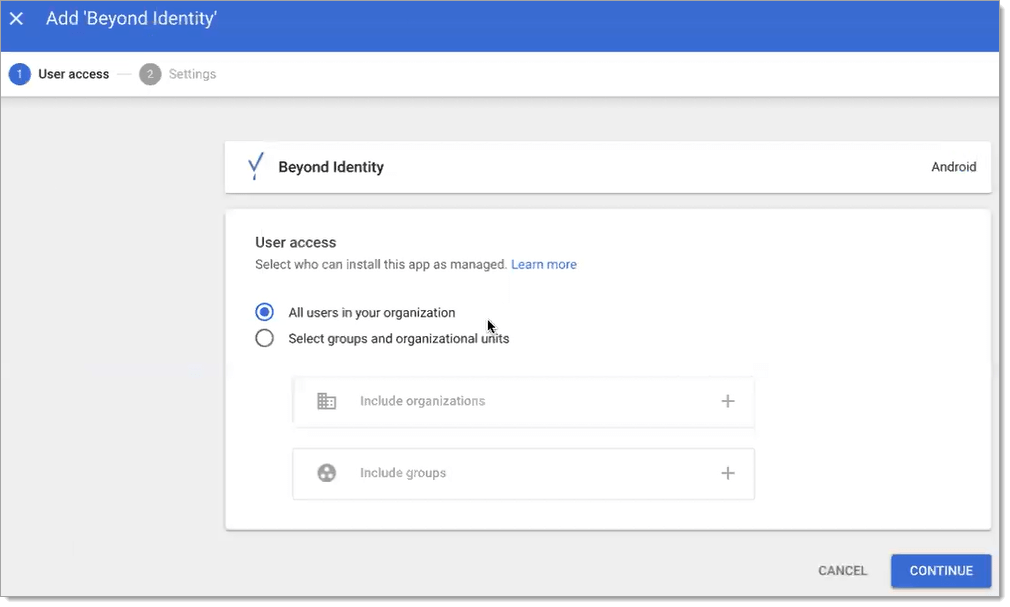Click the step 2 Settings circle
The width and height of the screenshot is (1010, 607).
(149, 74)
